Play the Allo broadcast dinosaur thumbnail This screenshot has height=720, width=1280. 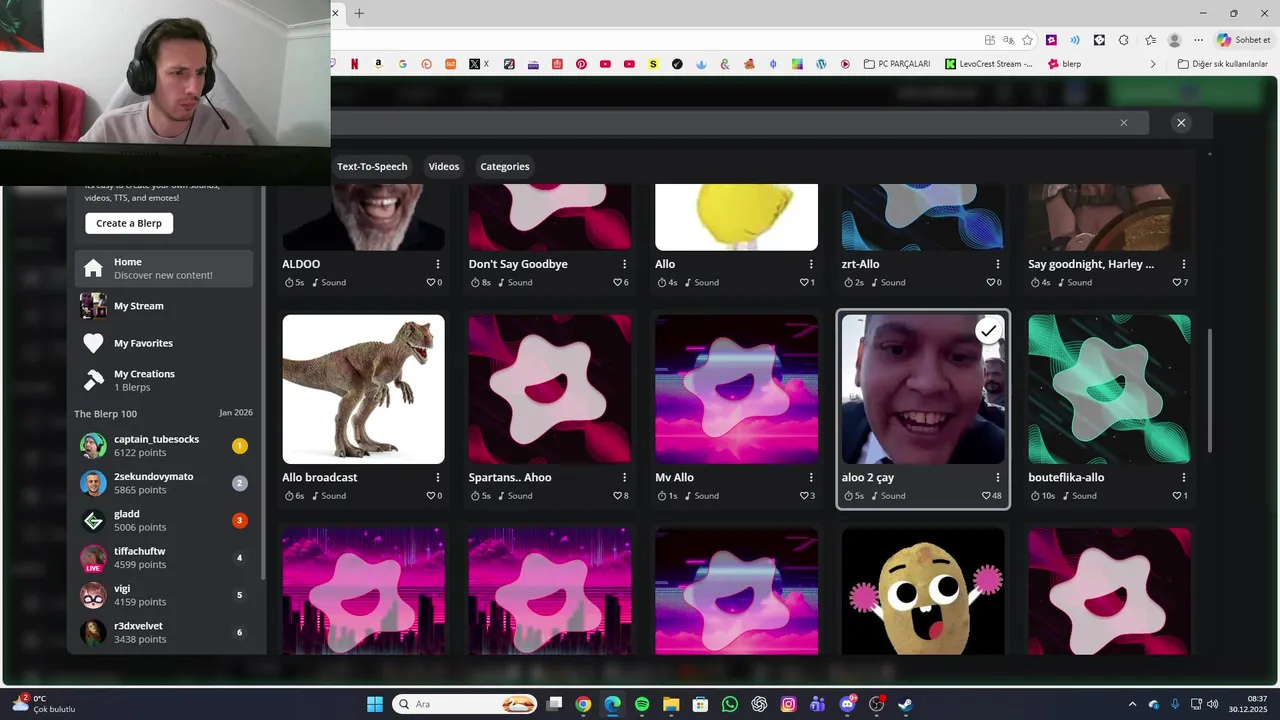[363, 389]
